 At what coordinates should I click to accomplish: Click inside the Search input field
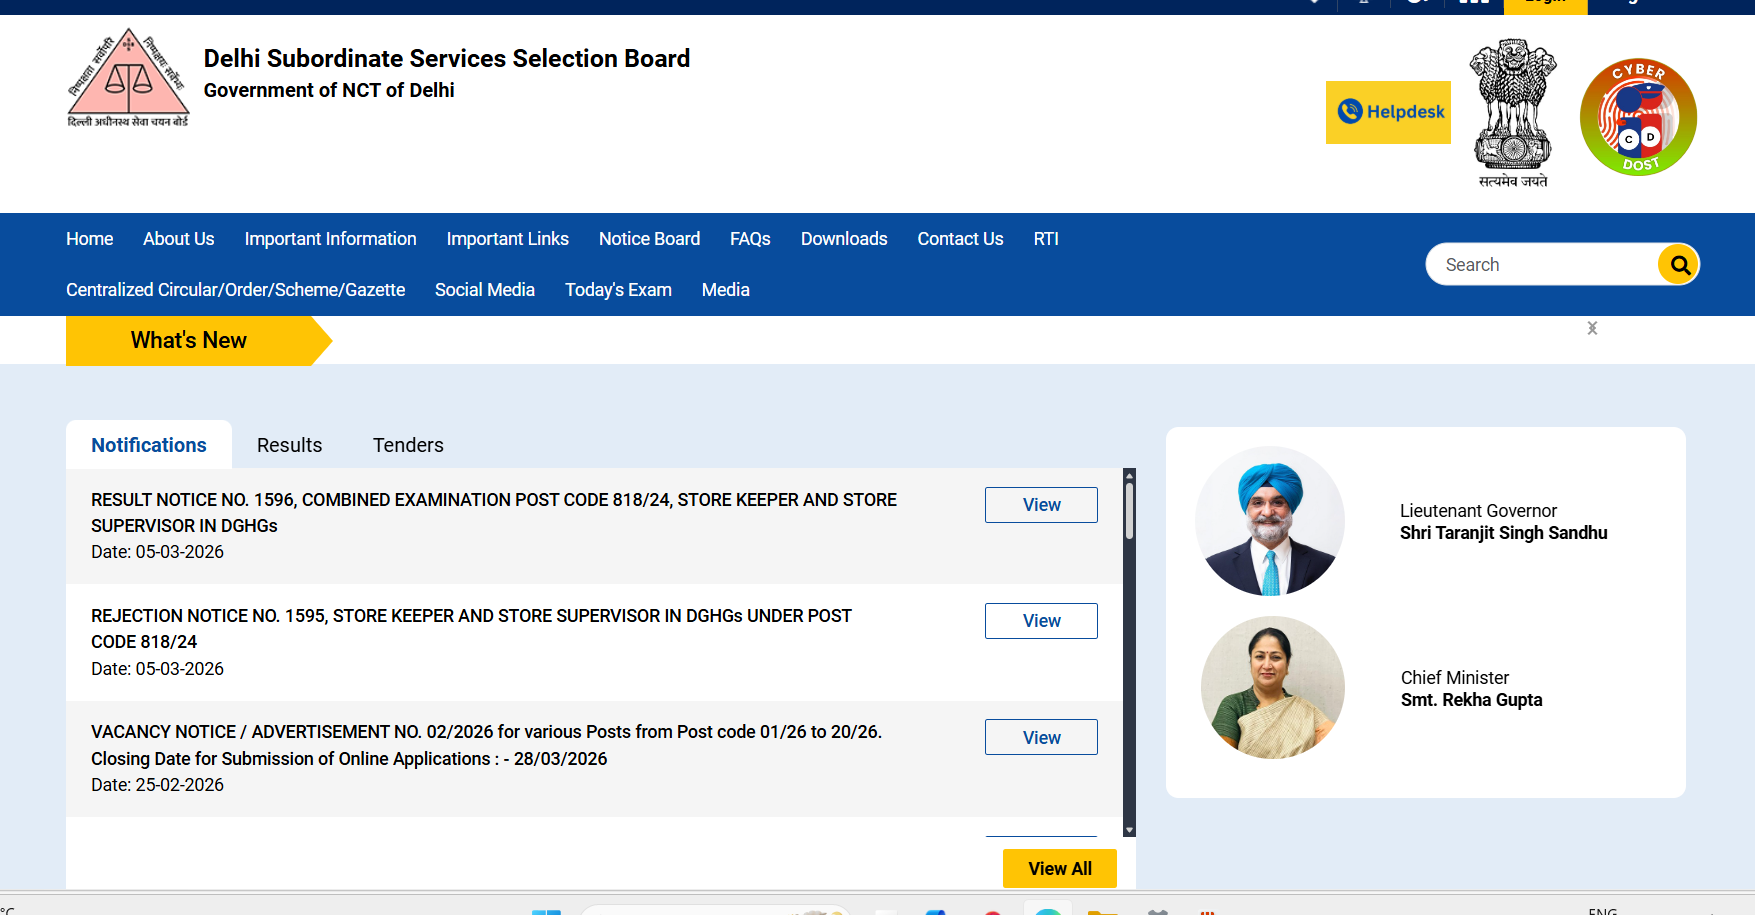(x=1545, y=265)
